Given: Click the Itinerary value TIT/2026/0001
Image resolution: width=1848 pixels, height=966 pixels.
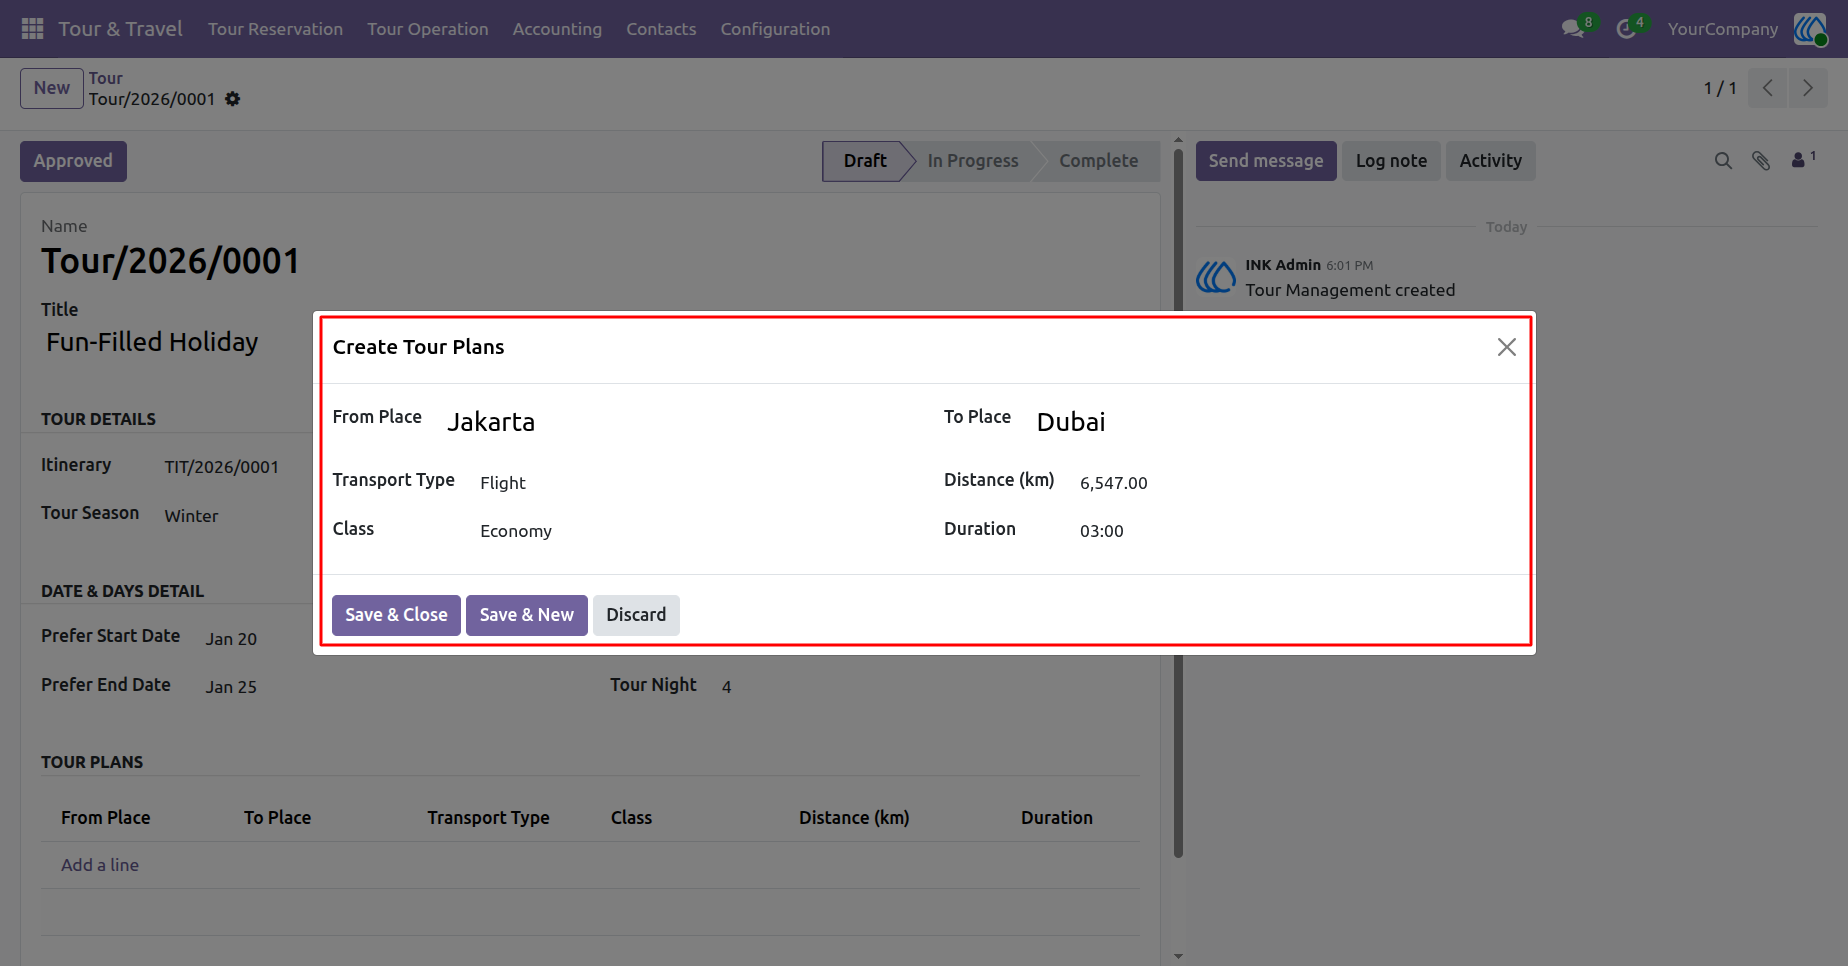Looking at the screenshot, I should tap(221, 467).
